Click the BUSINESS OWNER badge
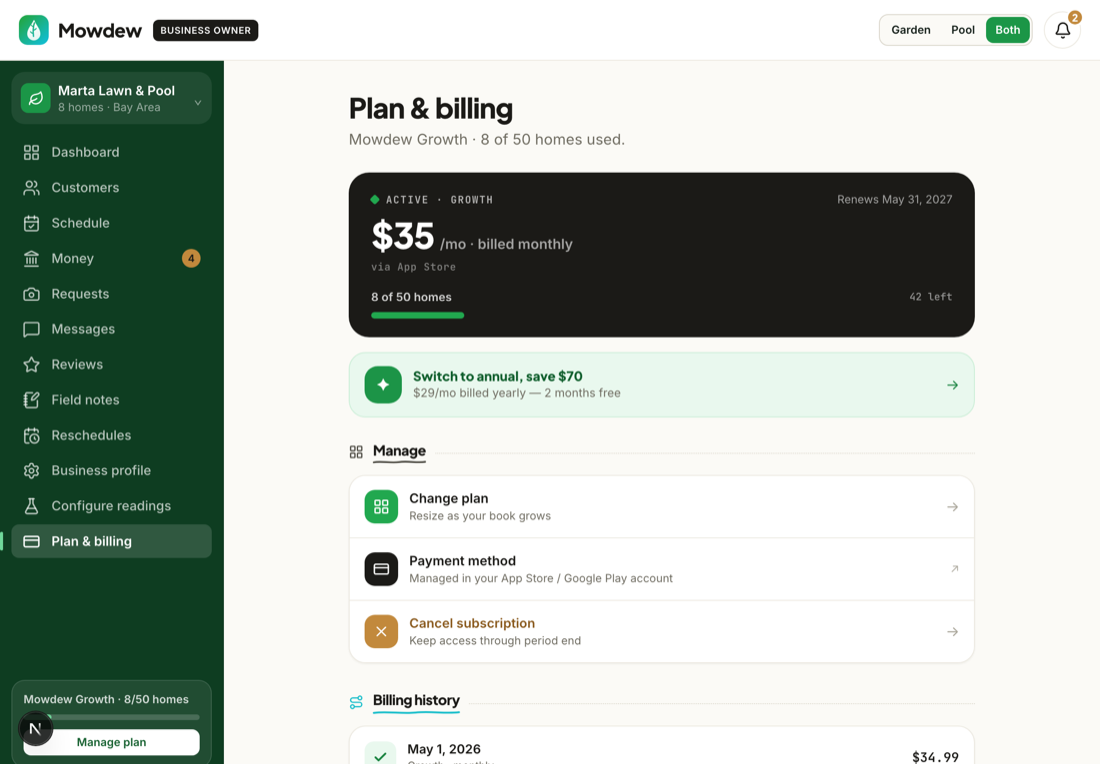 click(206, 30)
